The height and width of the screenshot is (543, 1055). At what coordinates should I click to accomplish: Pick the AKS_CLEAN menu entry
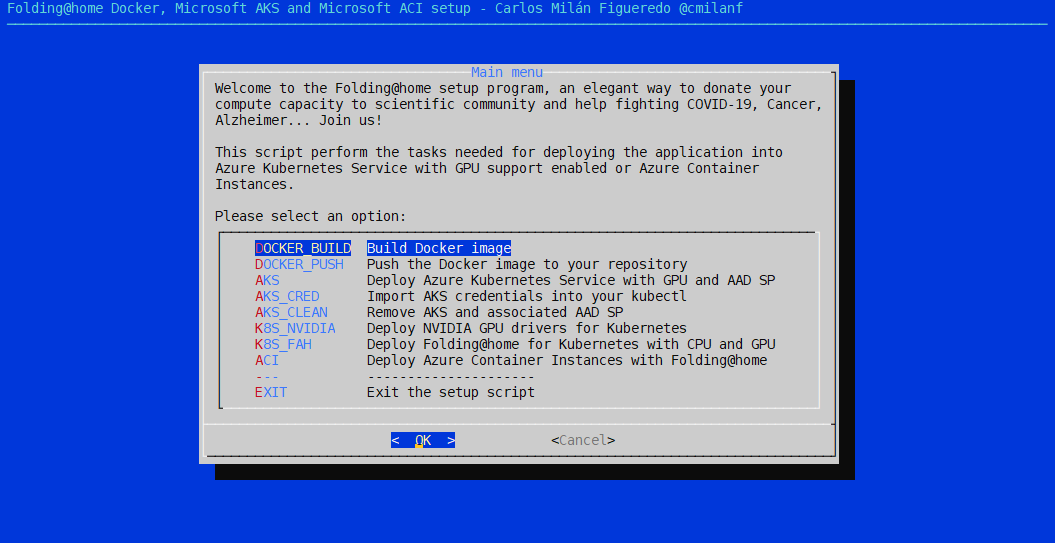pyautogui.click(x=291, y=313)
